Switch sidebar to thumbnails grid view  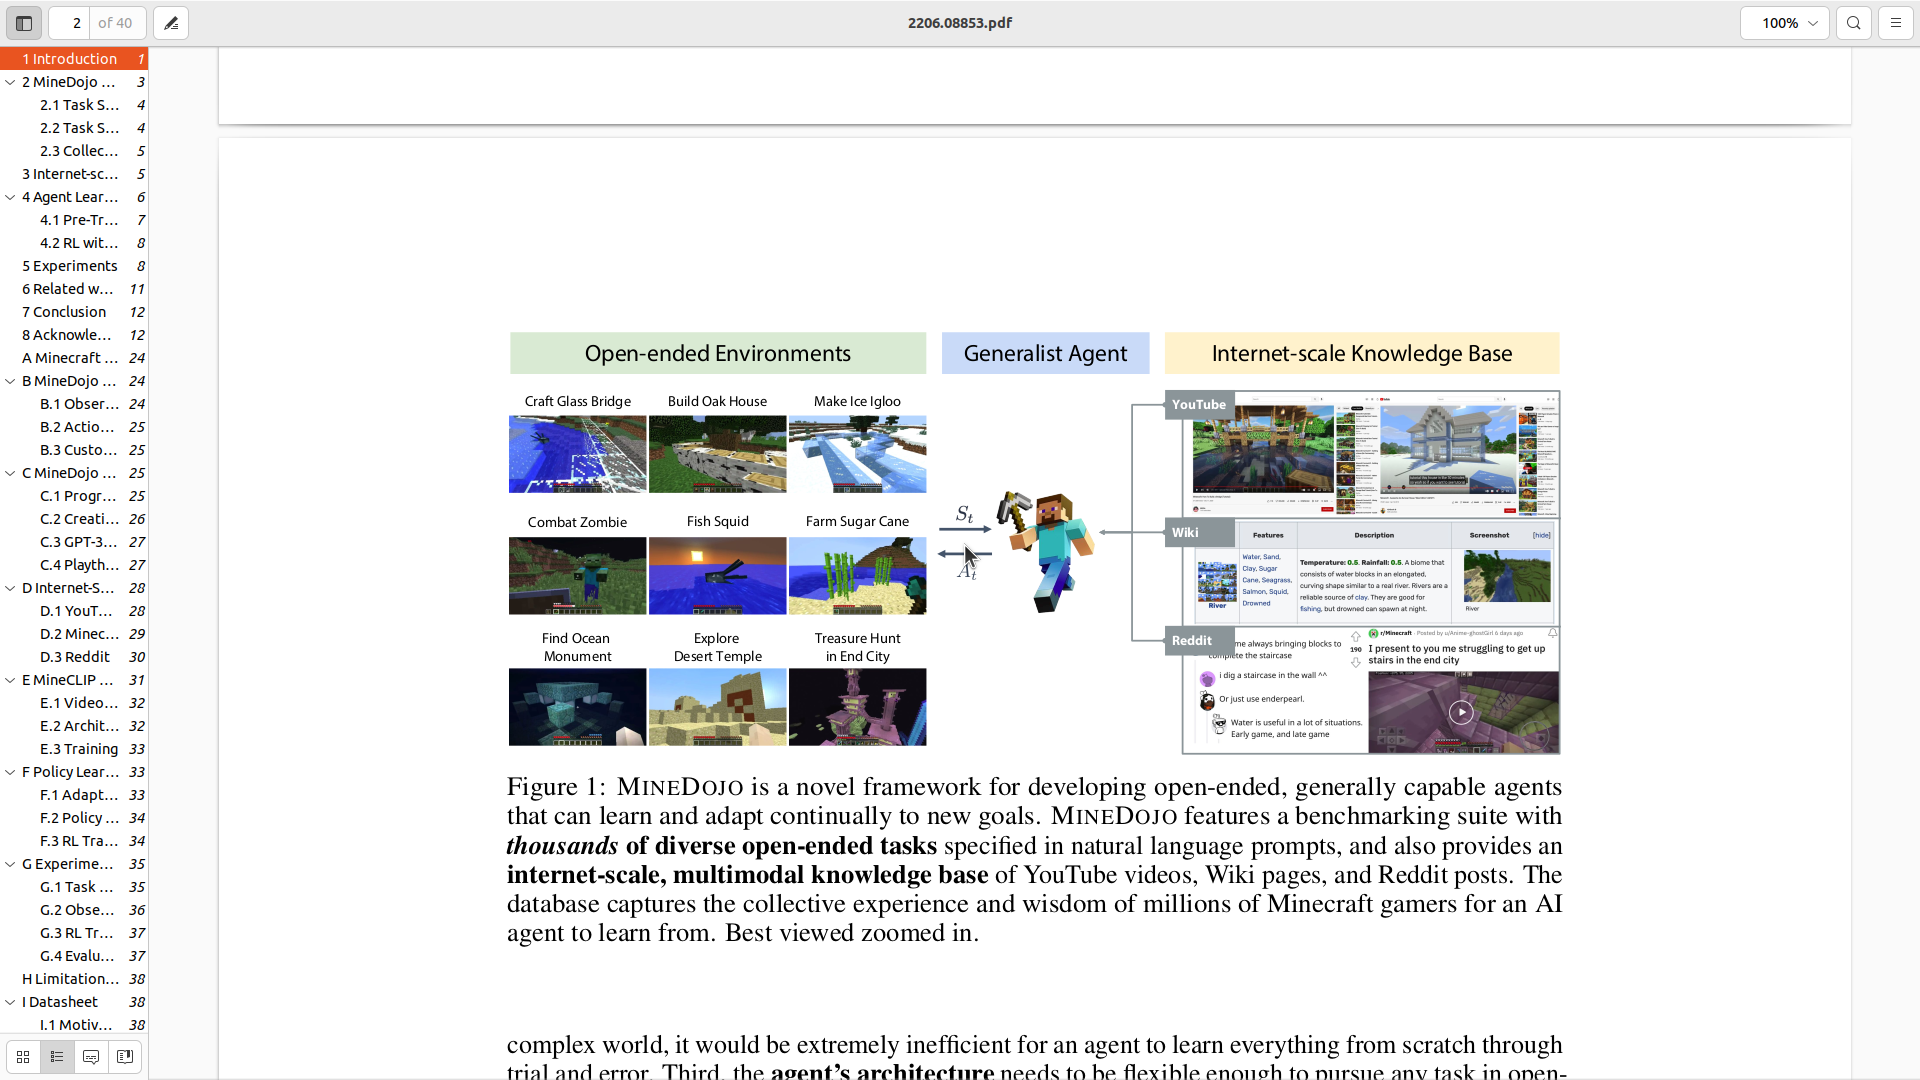pyautogui.click(x=23, y=1057)
